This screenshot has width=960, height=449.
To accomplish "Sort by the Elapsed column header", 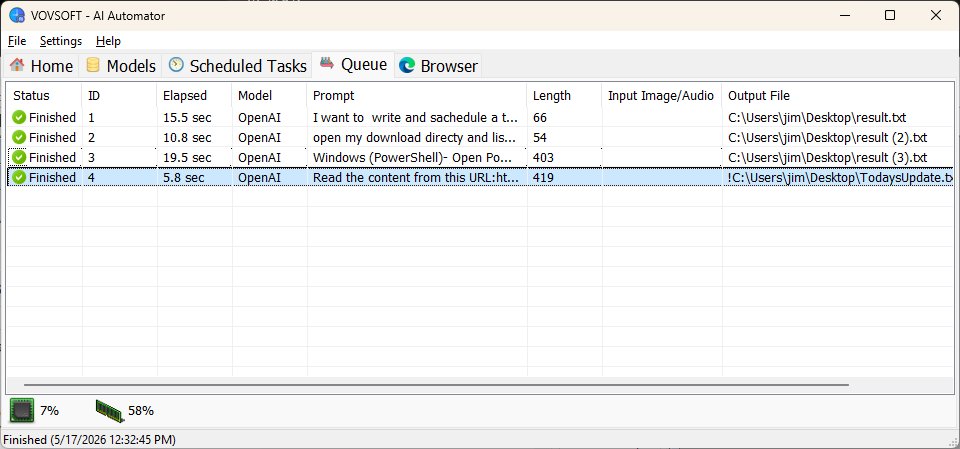I will [x=194, y=96].
